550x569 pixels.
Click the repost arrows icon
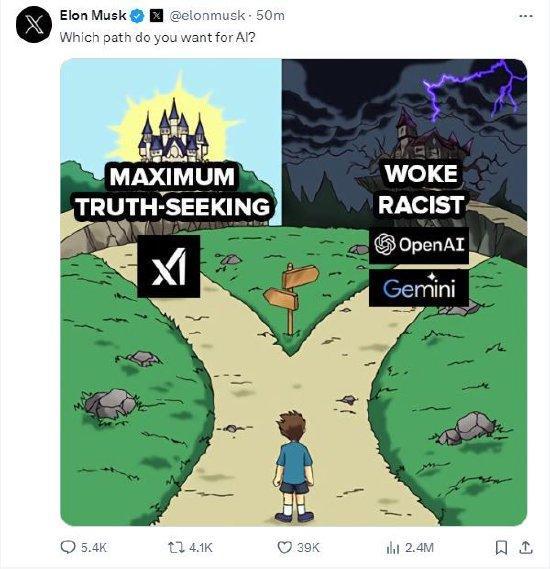click(x=175, y=547)
